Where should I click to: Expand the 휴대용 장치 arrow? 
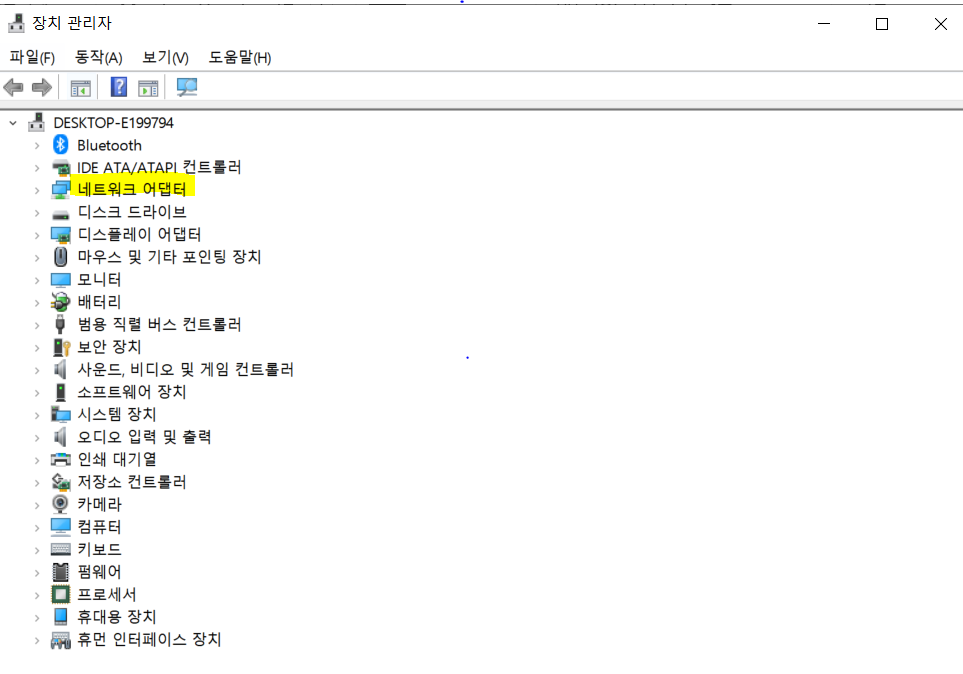tap(37, 617)
